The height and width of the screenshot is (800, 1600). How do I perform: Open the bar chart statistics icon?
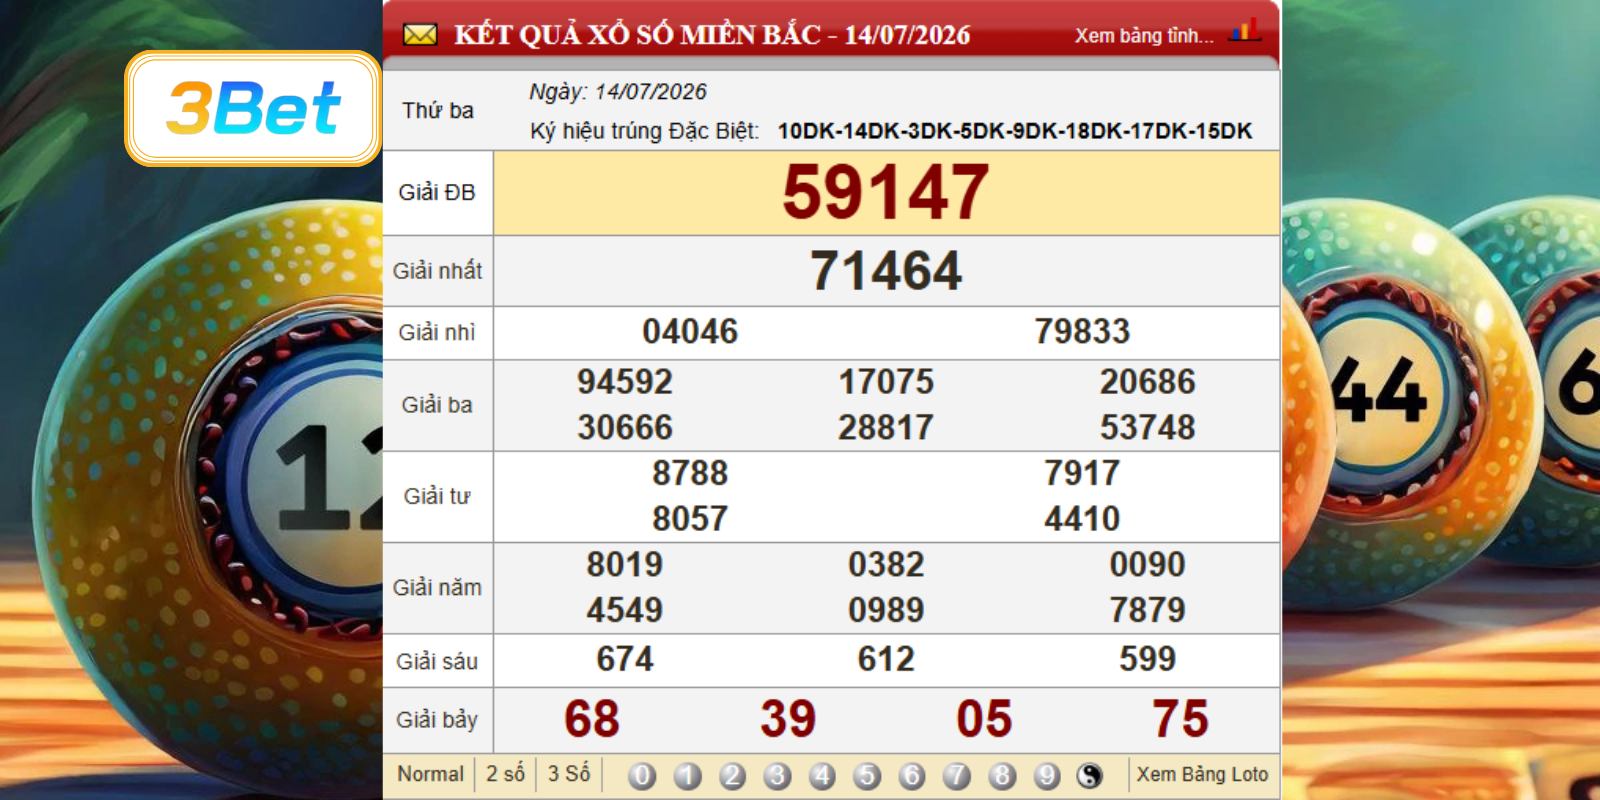click(x=1245, y=31)
